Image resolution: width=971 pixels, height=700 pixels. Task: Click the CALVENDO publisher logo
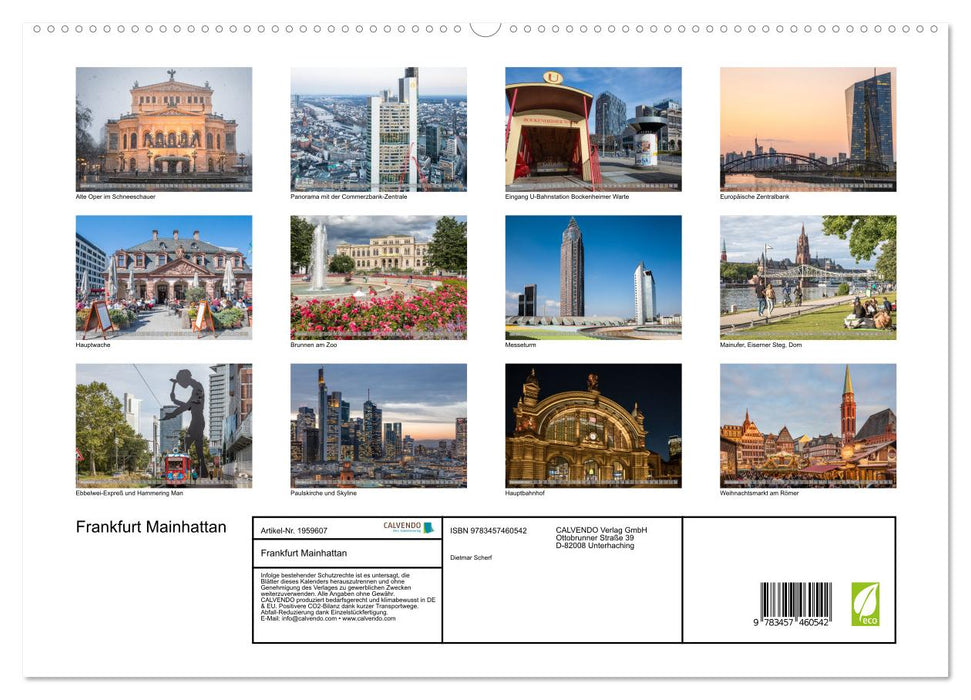coord(403,526)
